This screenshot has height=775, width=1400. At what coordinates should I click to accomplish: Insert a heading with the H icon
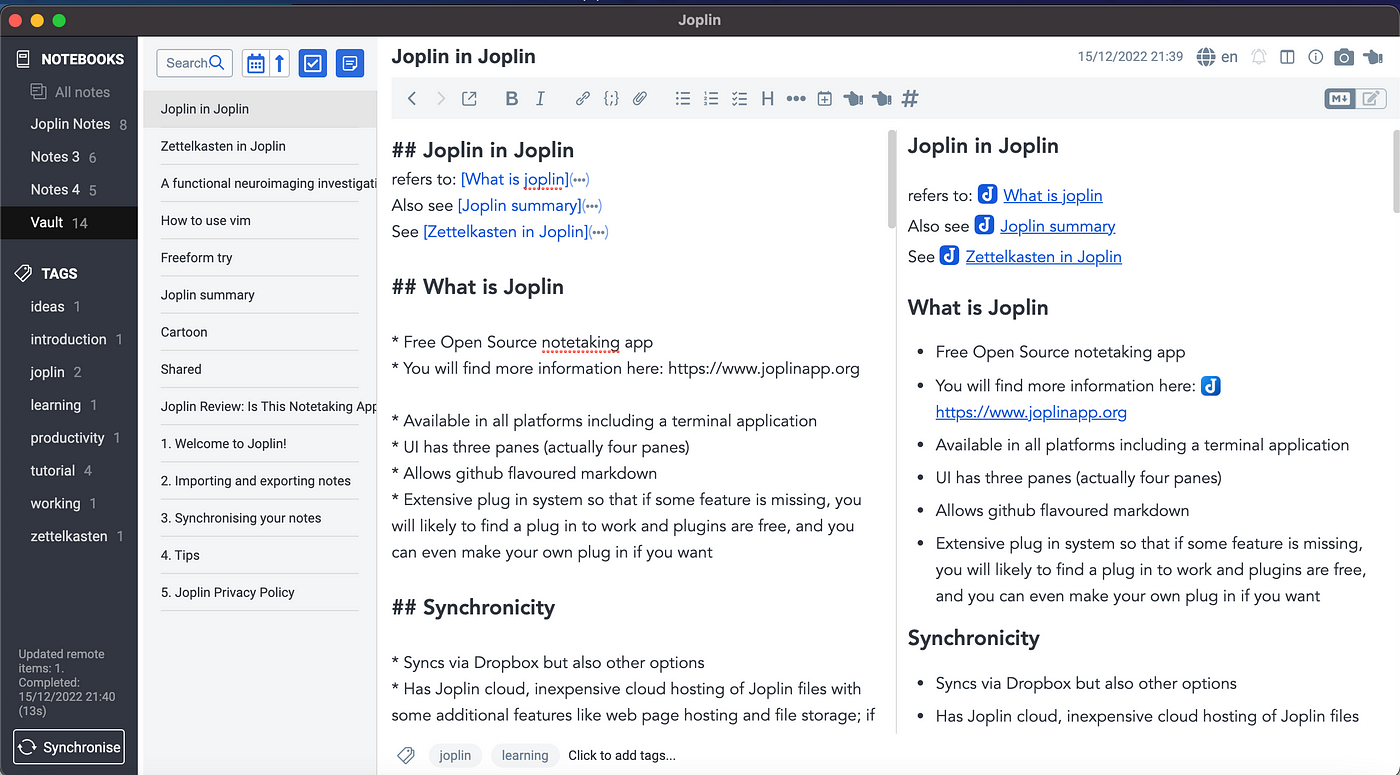pos(768,98)
